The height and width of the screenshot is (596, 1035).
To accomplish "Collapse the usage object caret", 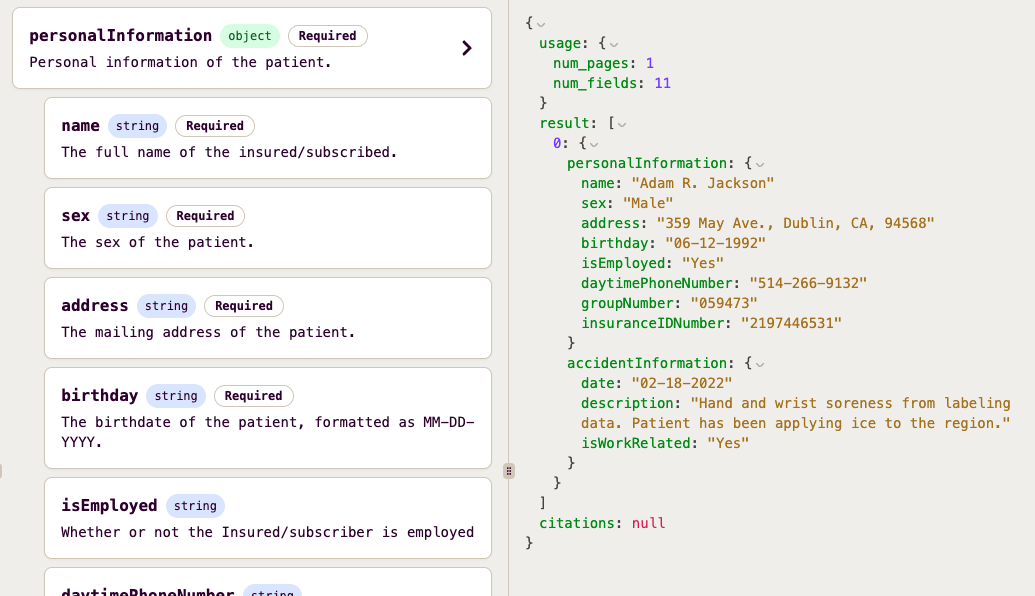I will click(x=614, y=44).
